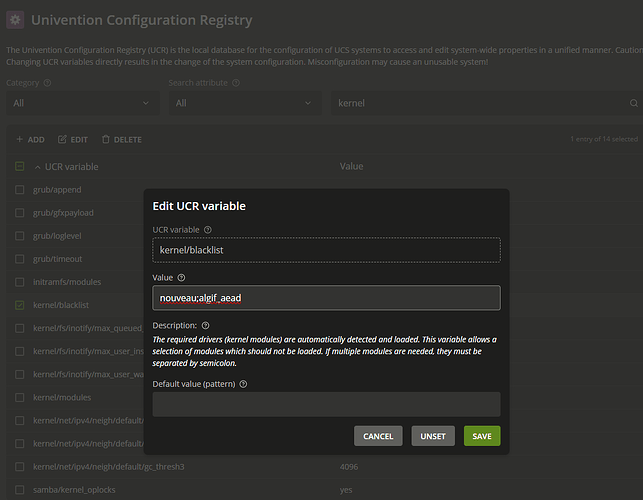643x500 pixels.
Task: Click the UCR module gear icon
Action: 15,20
